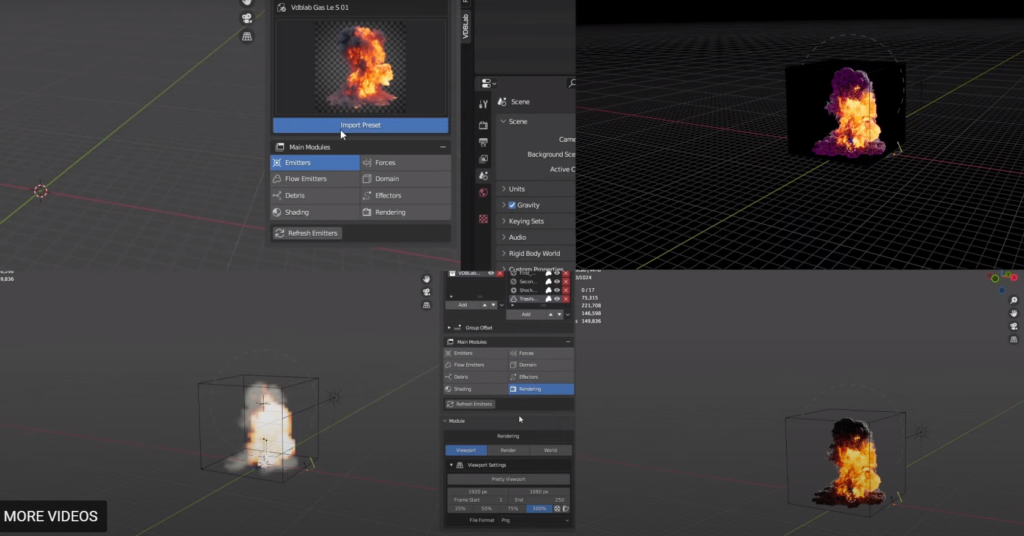Toggle cloud icon on Shock... emitter row
The height and width of the screenshot is (536, 1024).
point(549,290)
